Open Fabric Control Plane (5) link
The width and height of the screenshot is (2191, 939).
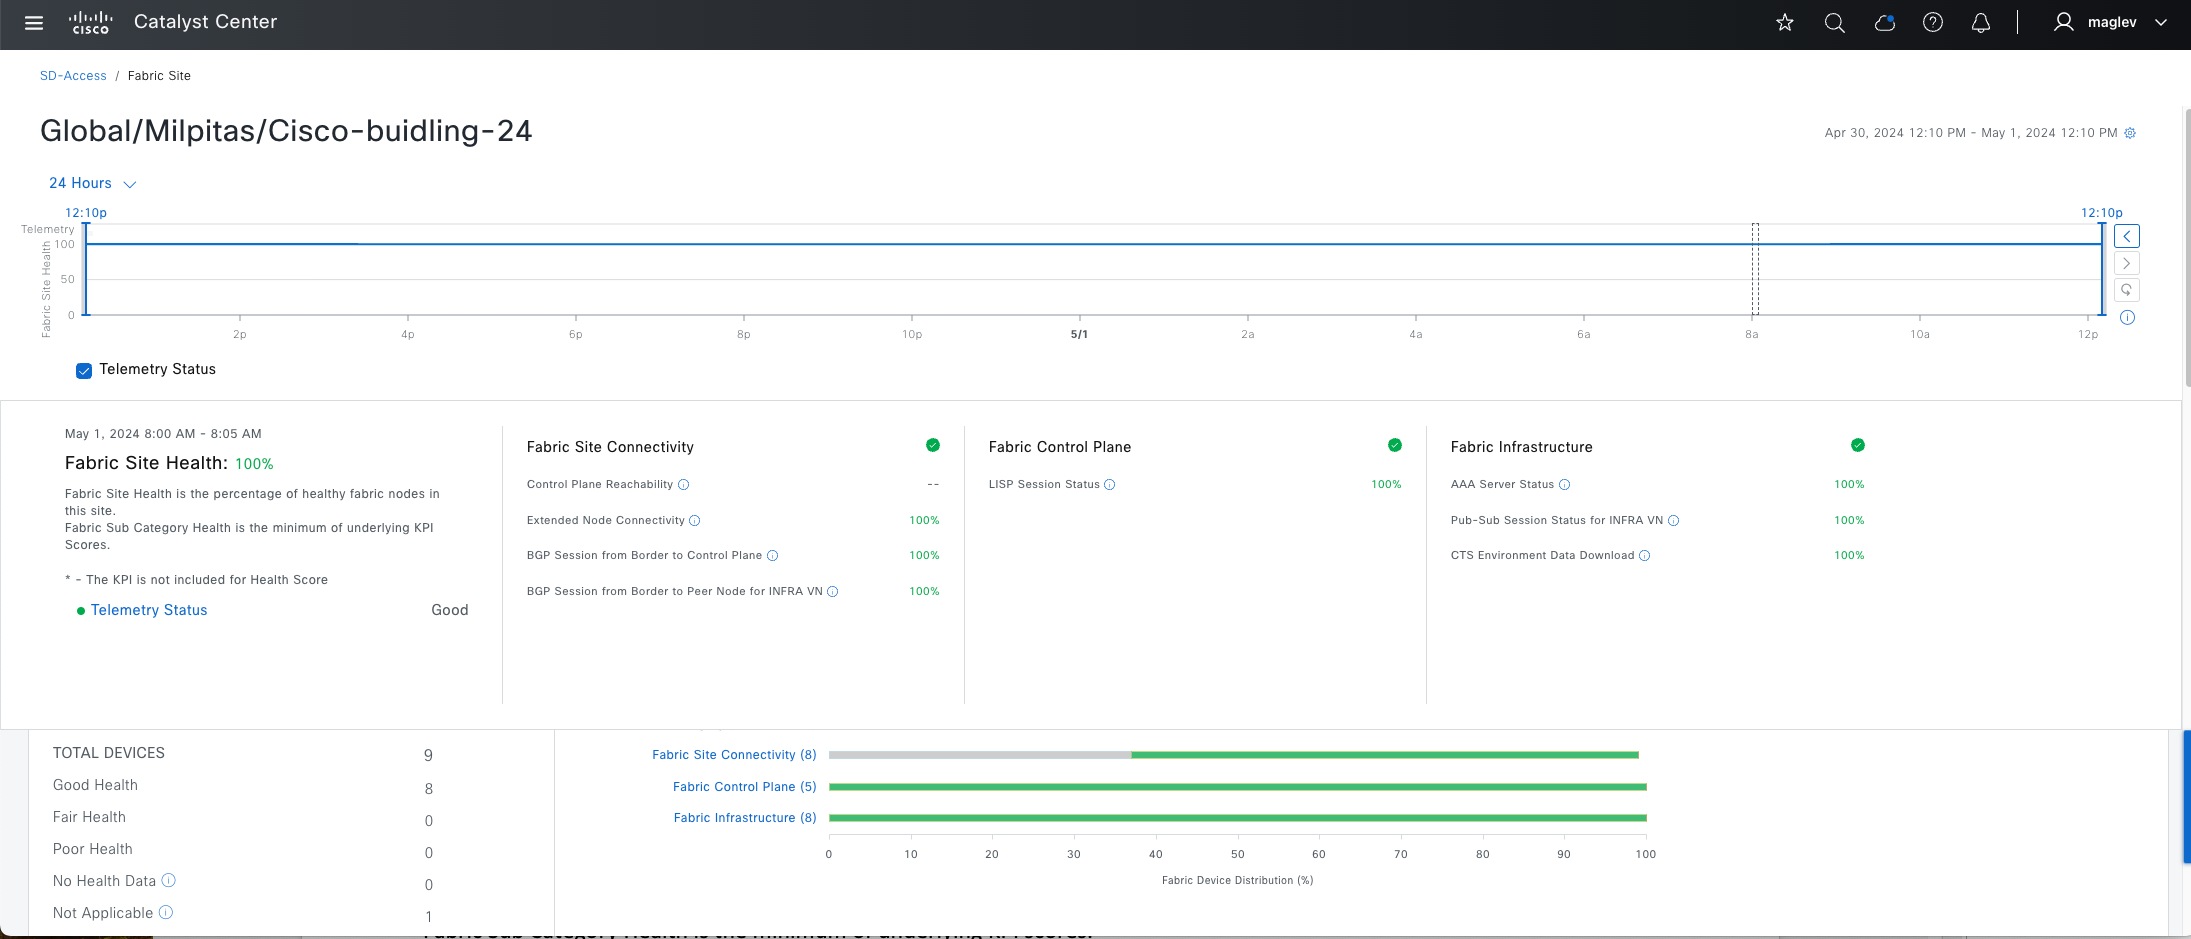745,787
